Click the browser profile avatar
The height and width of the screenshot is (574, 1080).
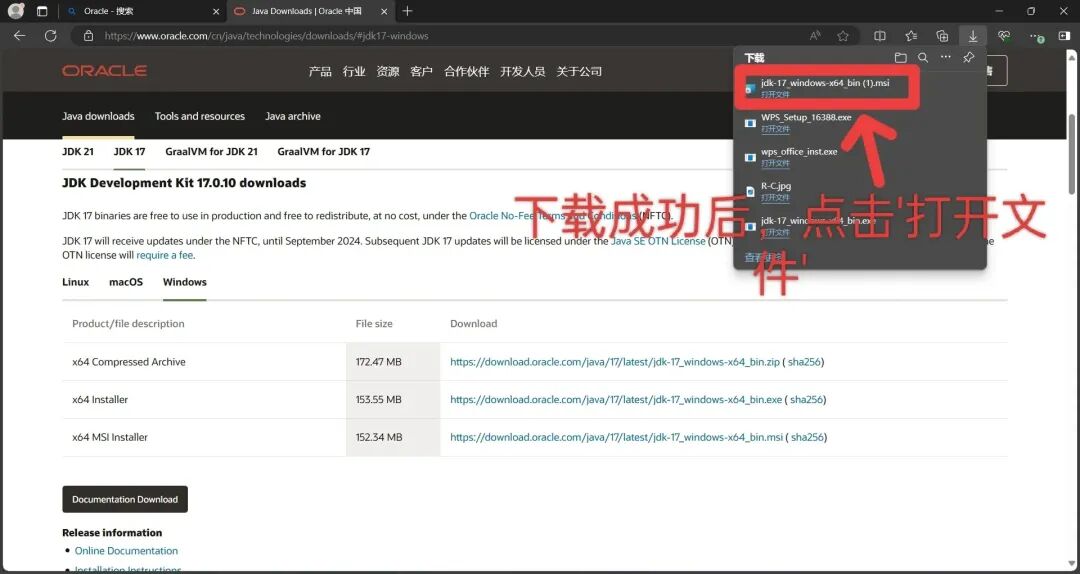pos(16,11)
